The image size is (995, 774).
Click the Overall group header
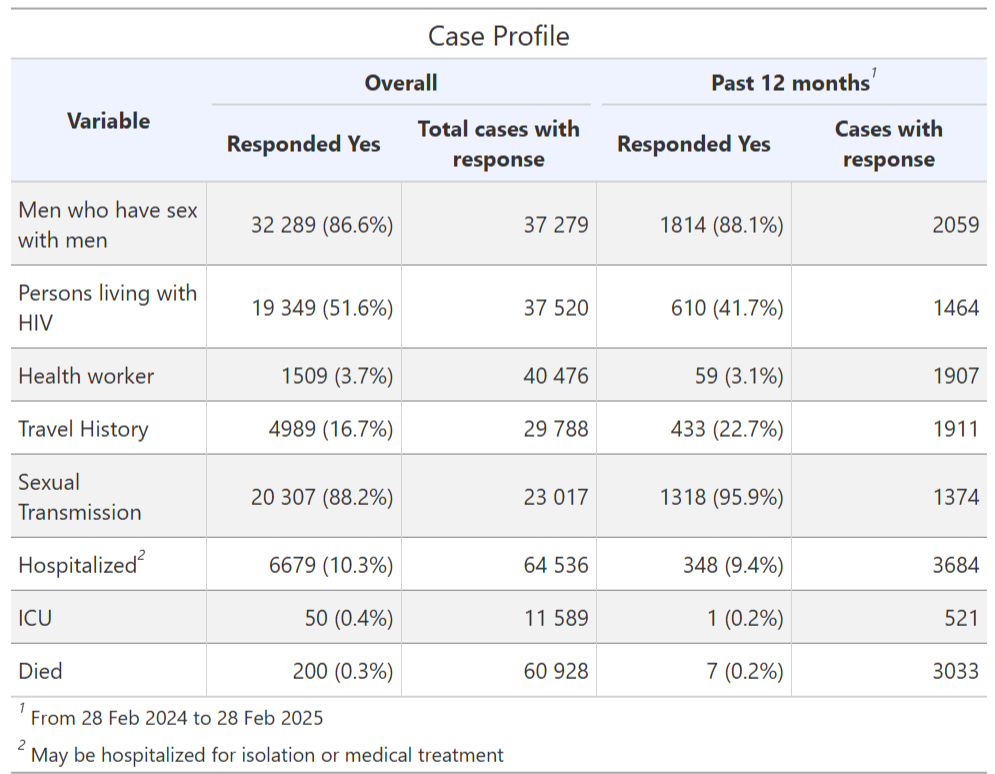[400, 82]
